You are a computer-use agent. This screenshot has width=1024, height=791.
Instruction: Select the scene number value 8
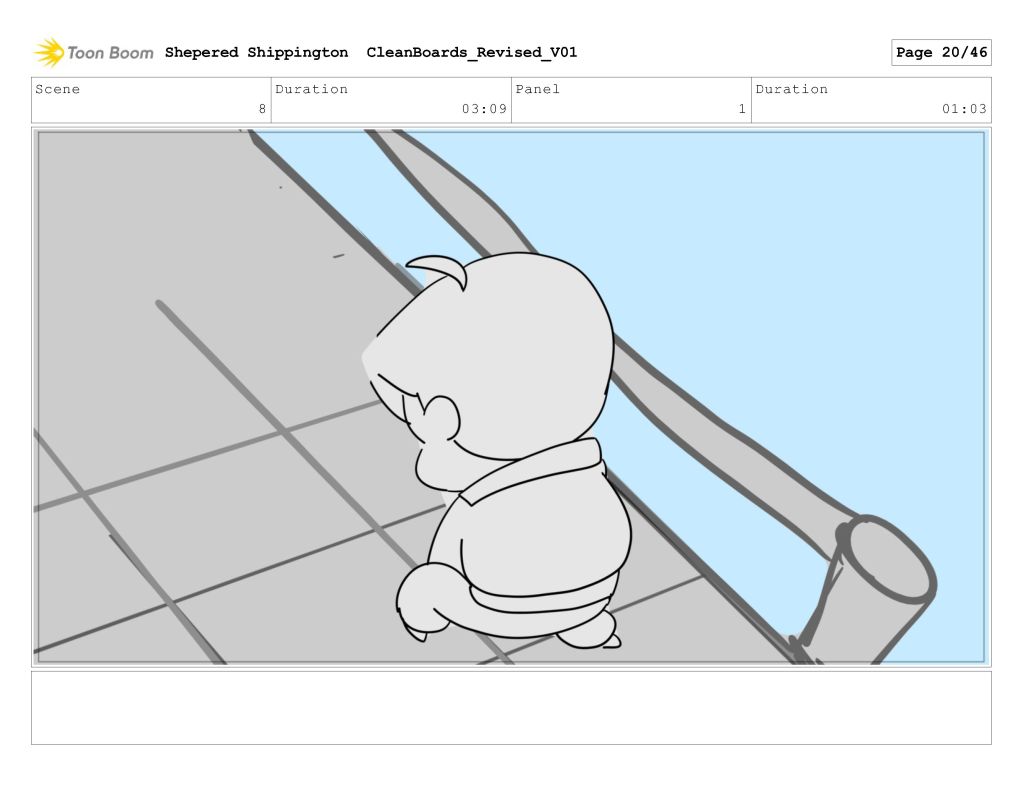tap(262, 109)
